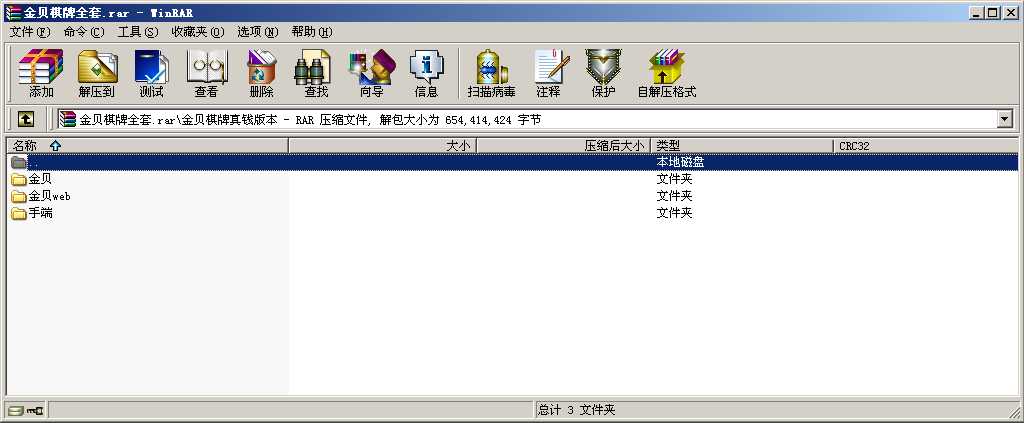Click the 自解压格式 (SFX) icon
The height and width of the screenshot is (423, 1024).
click(667, 73)
